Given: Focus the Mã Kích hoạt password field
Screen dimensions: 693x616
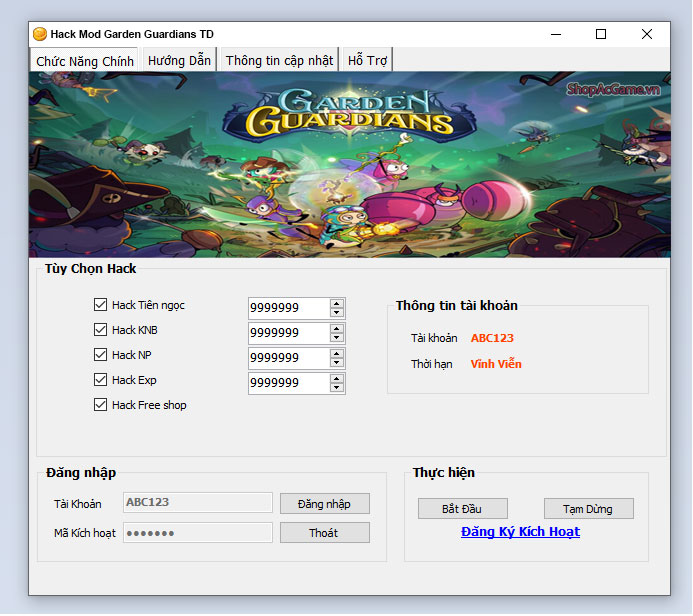Looking at the screenshot, I should coord(198,532).
